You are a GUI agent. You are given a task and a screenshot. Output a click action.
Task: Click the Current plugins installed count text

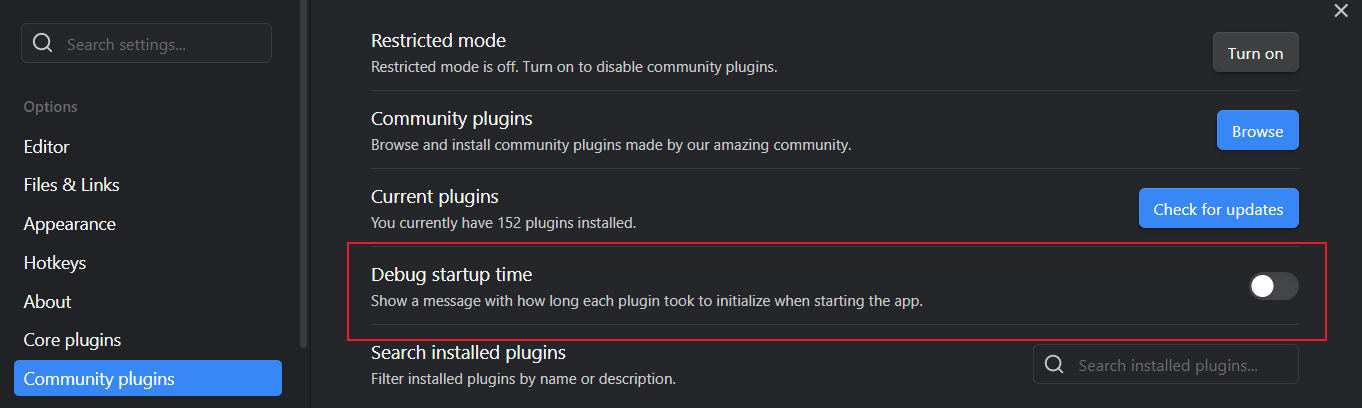[x=503, y=222]
